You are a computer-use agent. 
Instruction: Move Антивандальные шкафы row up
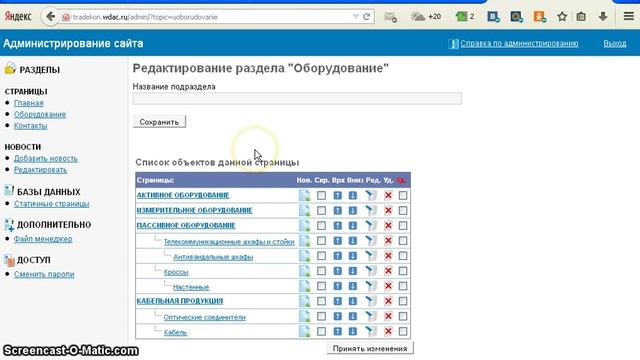[338, 256]
